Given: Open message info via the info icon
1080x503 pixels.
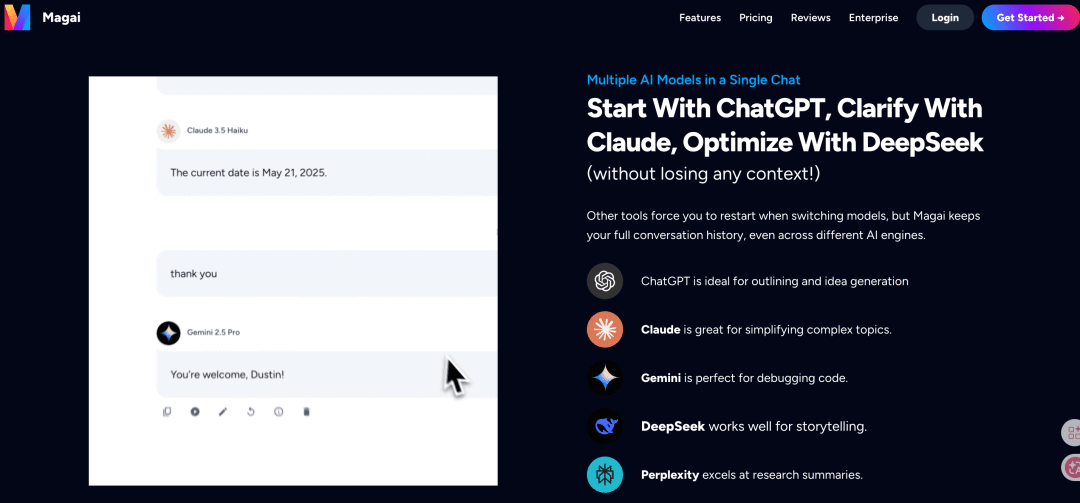Looking at the screenshot, I should point(278,411).
